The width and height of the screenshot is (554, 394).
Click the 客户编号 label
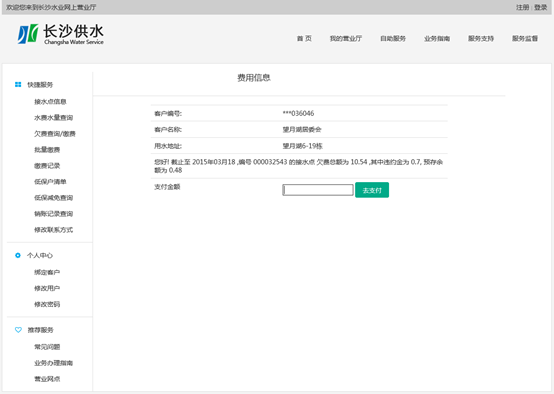(168, 113)
